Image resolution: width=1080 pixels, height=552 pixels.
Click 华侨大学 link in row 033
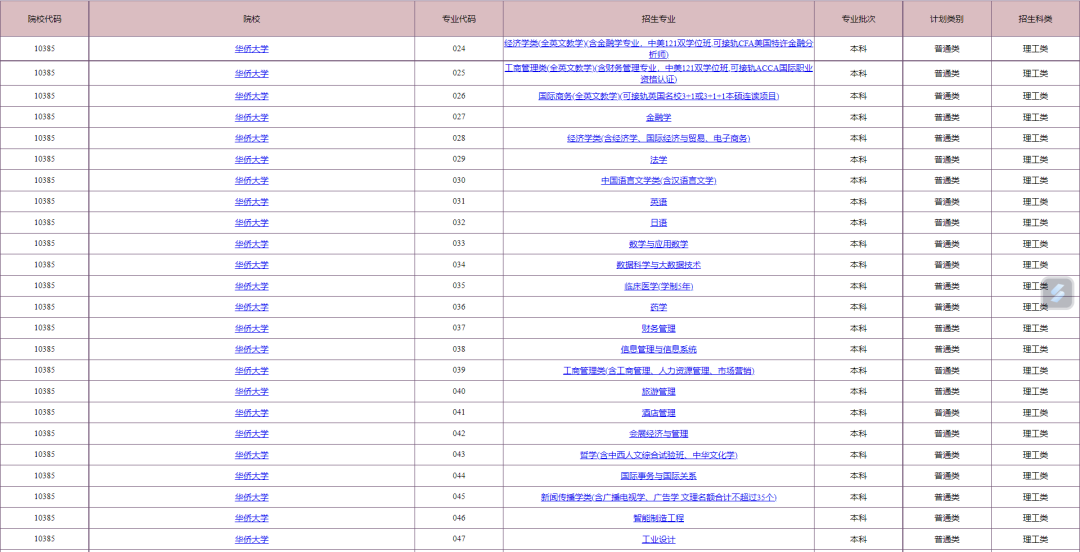pos(251,244)
